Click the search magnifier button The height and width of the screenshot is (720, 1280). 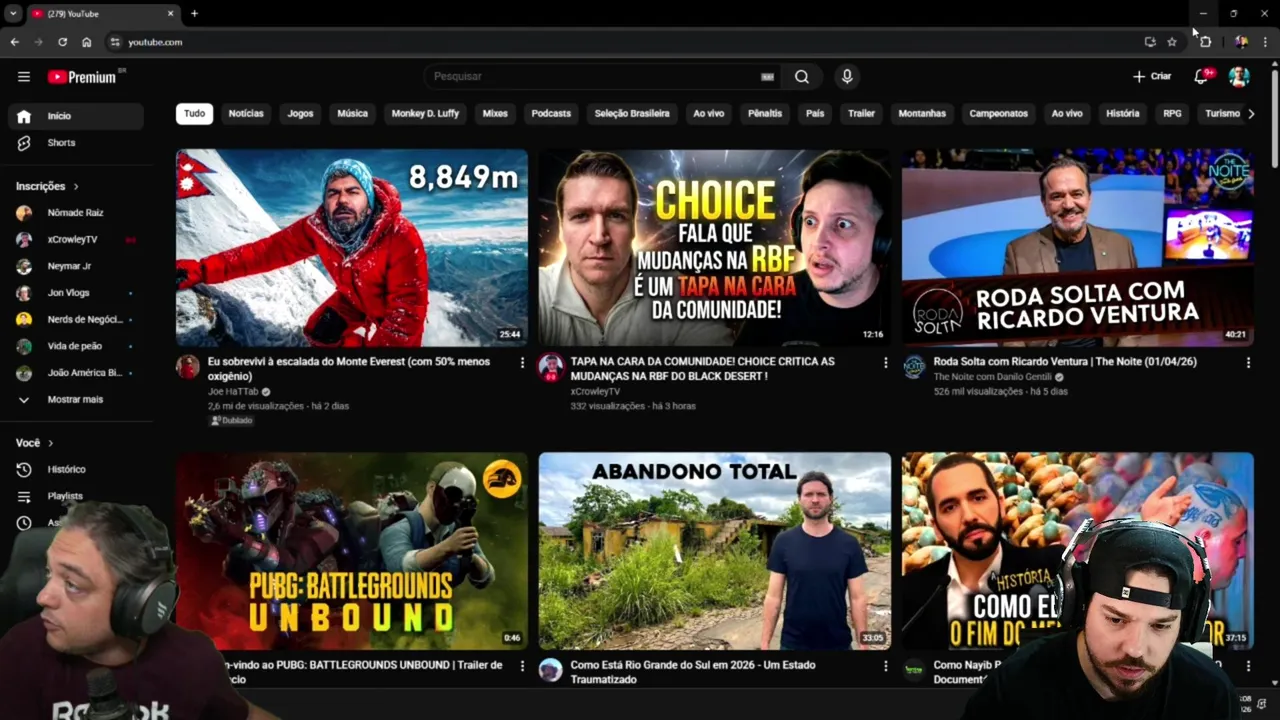802,77
